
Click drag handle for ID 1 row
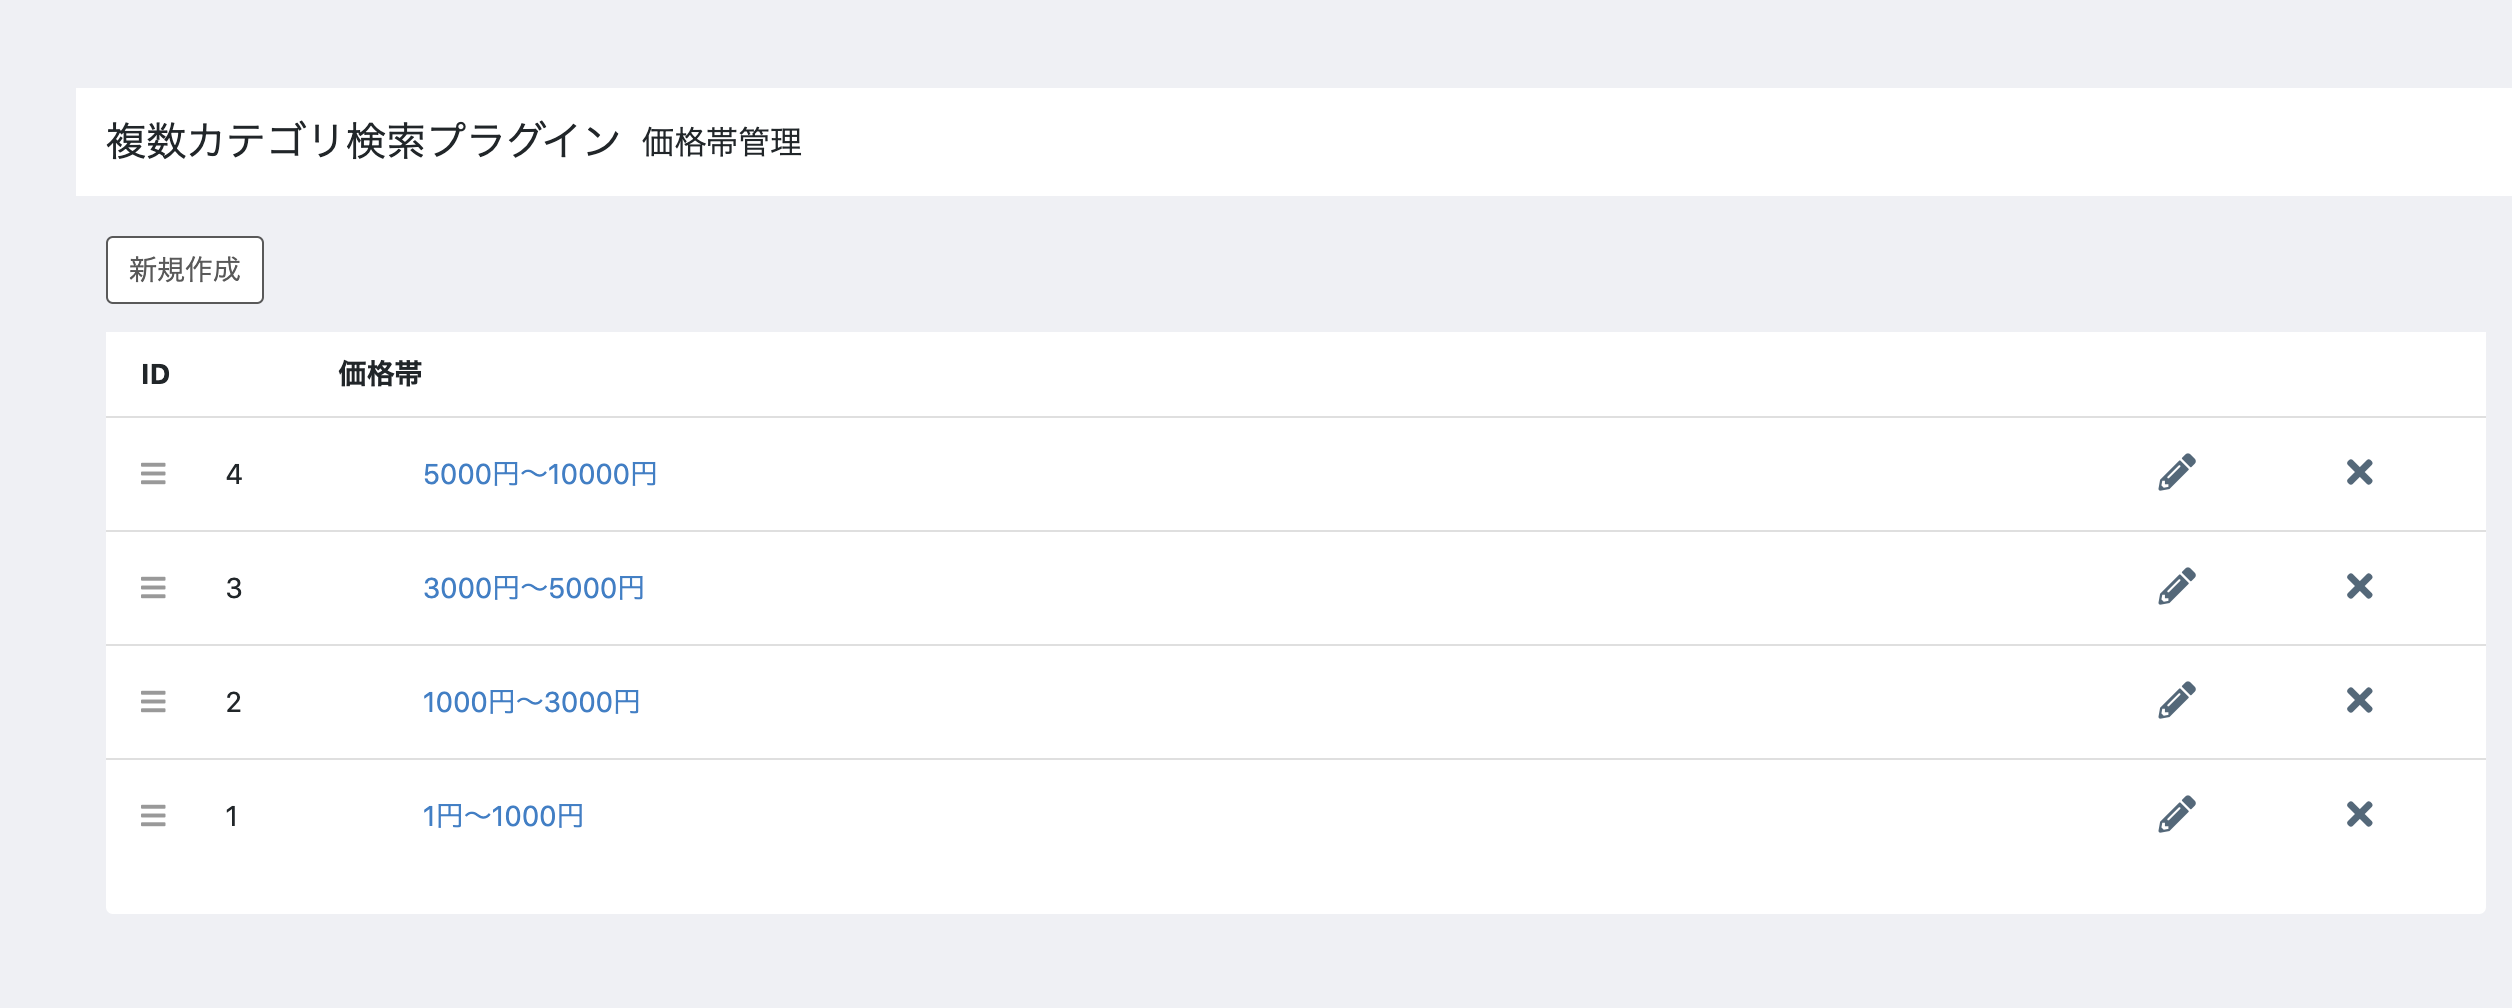point(153,816)
